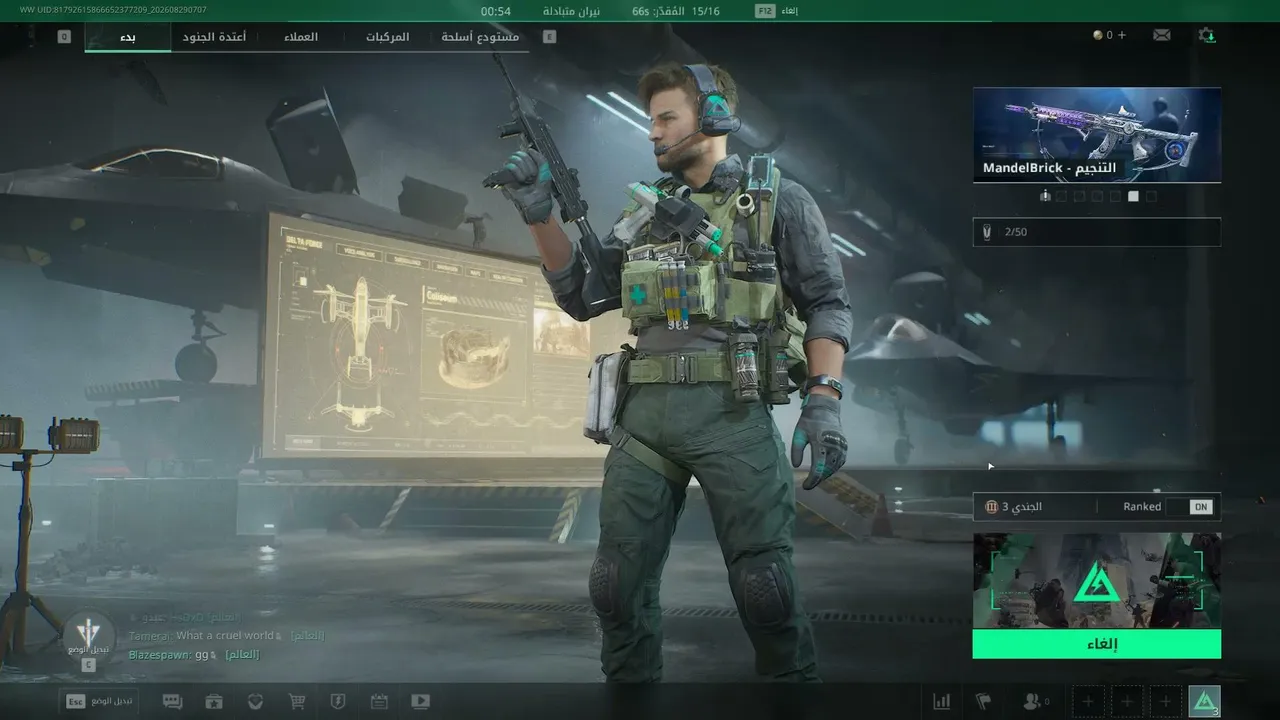Open the mail inbox envelope icon
Image resolution: width=1280 pixels, height=720 pixels.
1161,35
